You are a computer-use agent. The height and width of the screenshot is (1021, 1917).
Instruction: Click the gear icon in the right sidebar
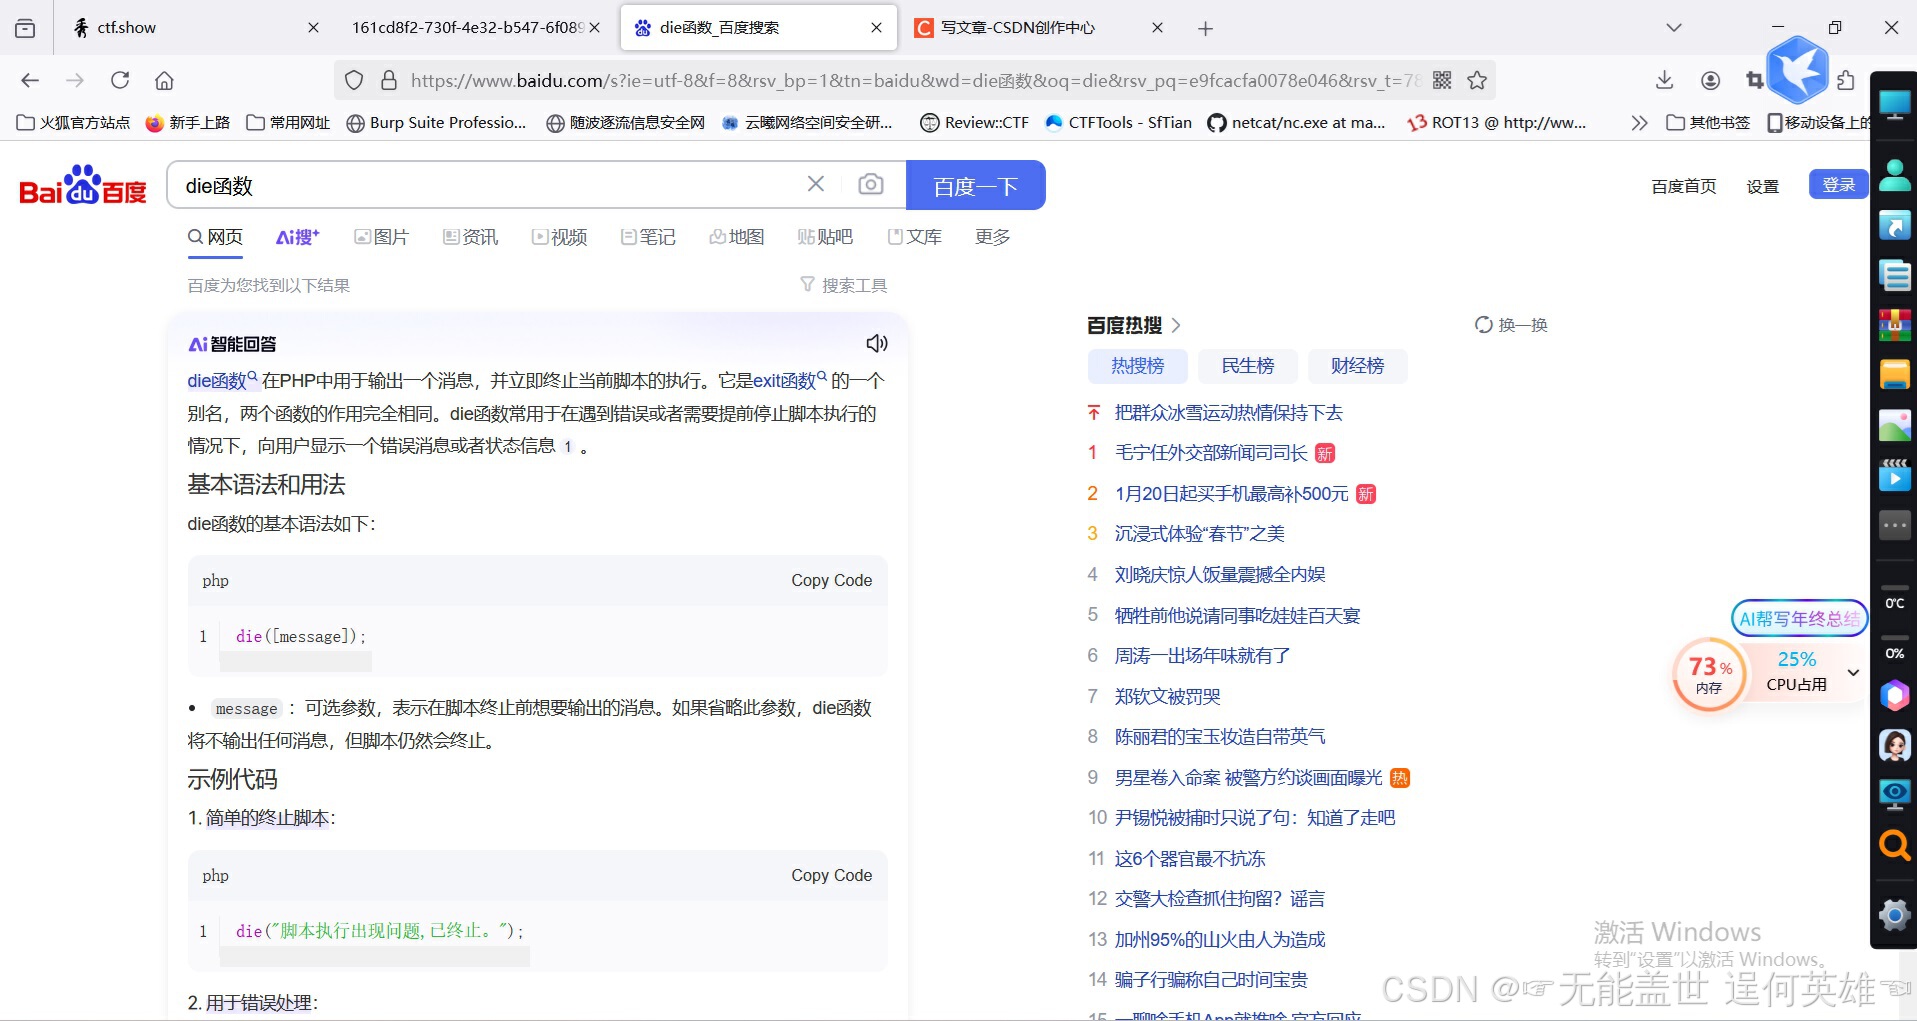[x=1894, y=914]
